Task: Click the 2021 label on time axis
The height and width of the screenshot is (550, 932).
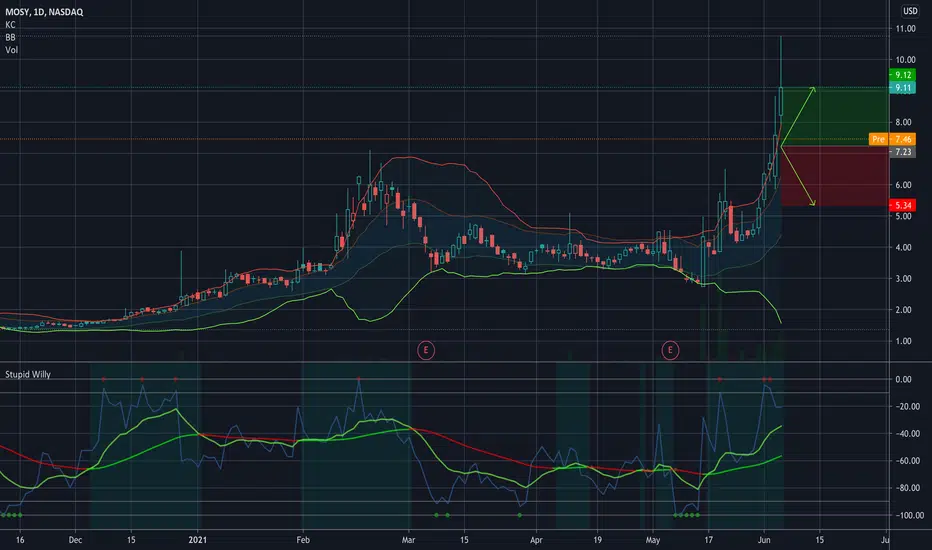Action: click(x=197, y=540)
